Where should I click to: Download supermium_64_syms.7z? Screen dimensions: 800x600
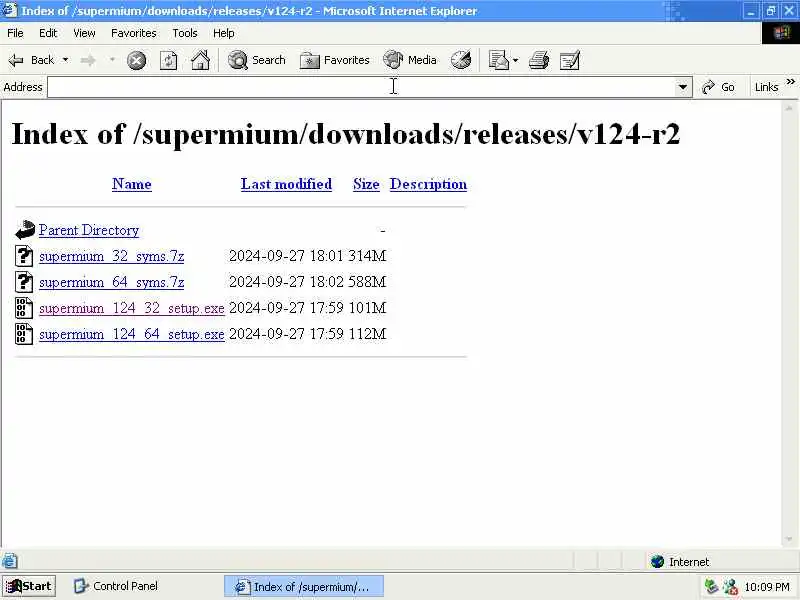pyautogui.click(x=111, y=282)
